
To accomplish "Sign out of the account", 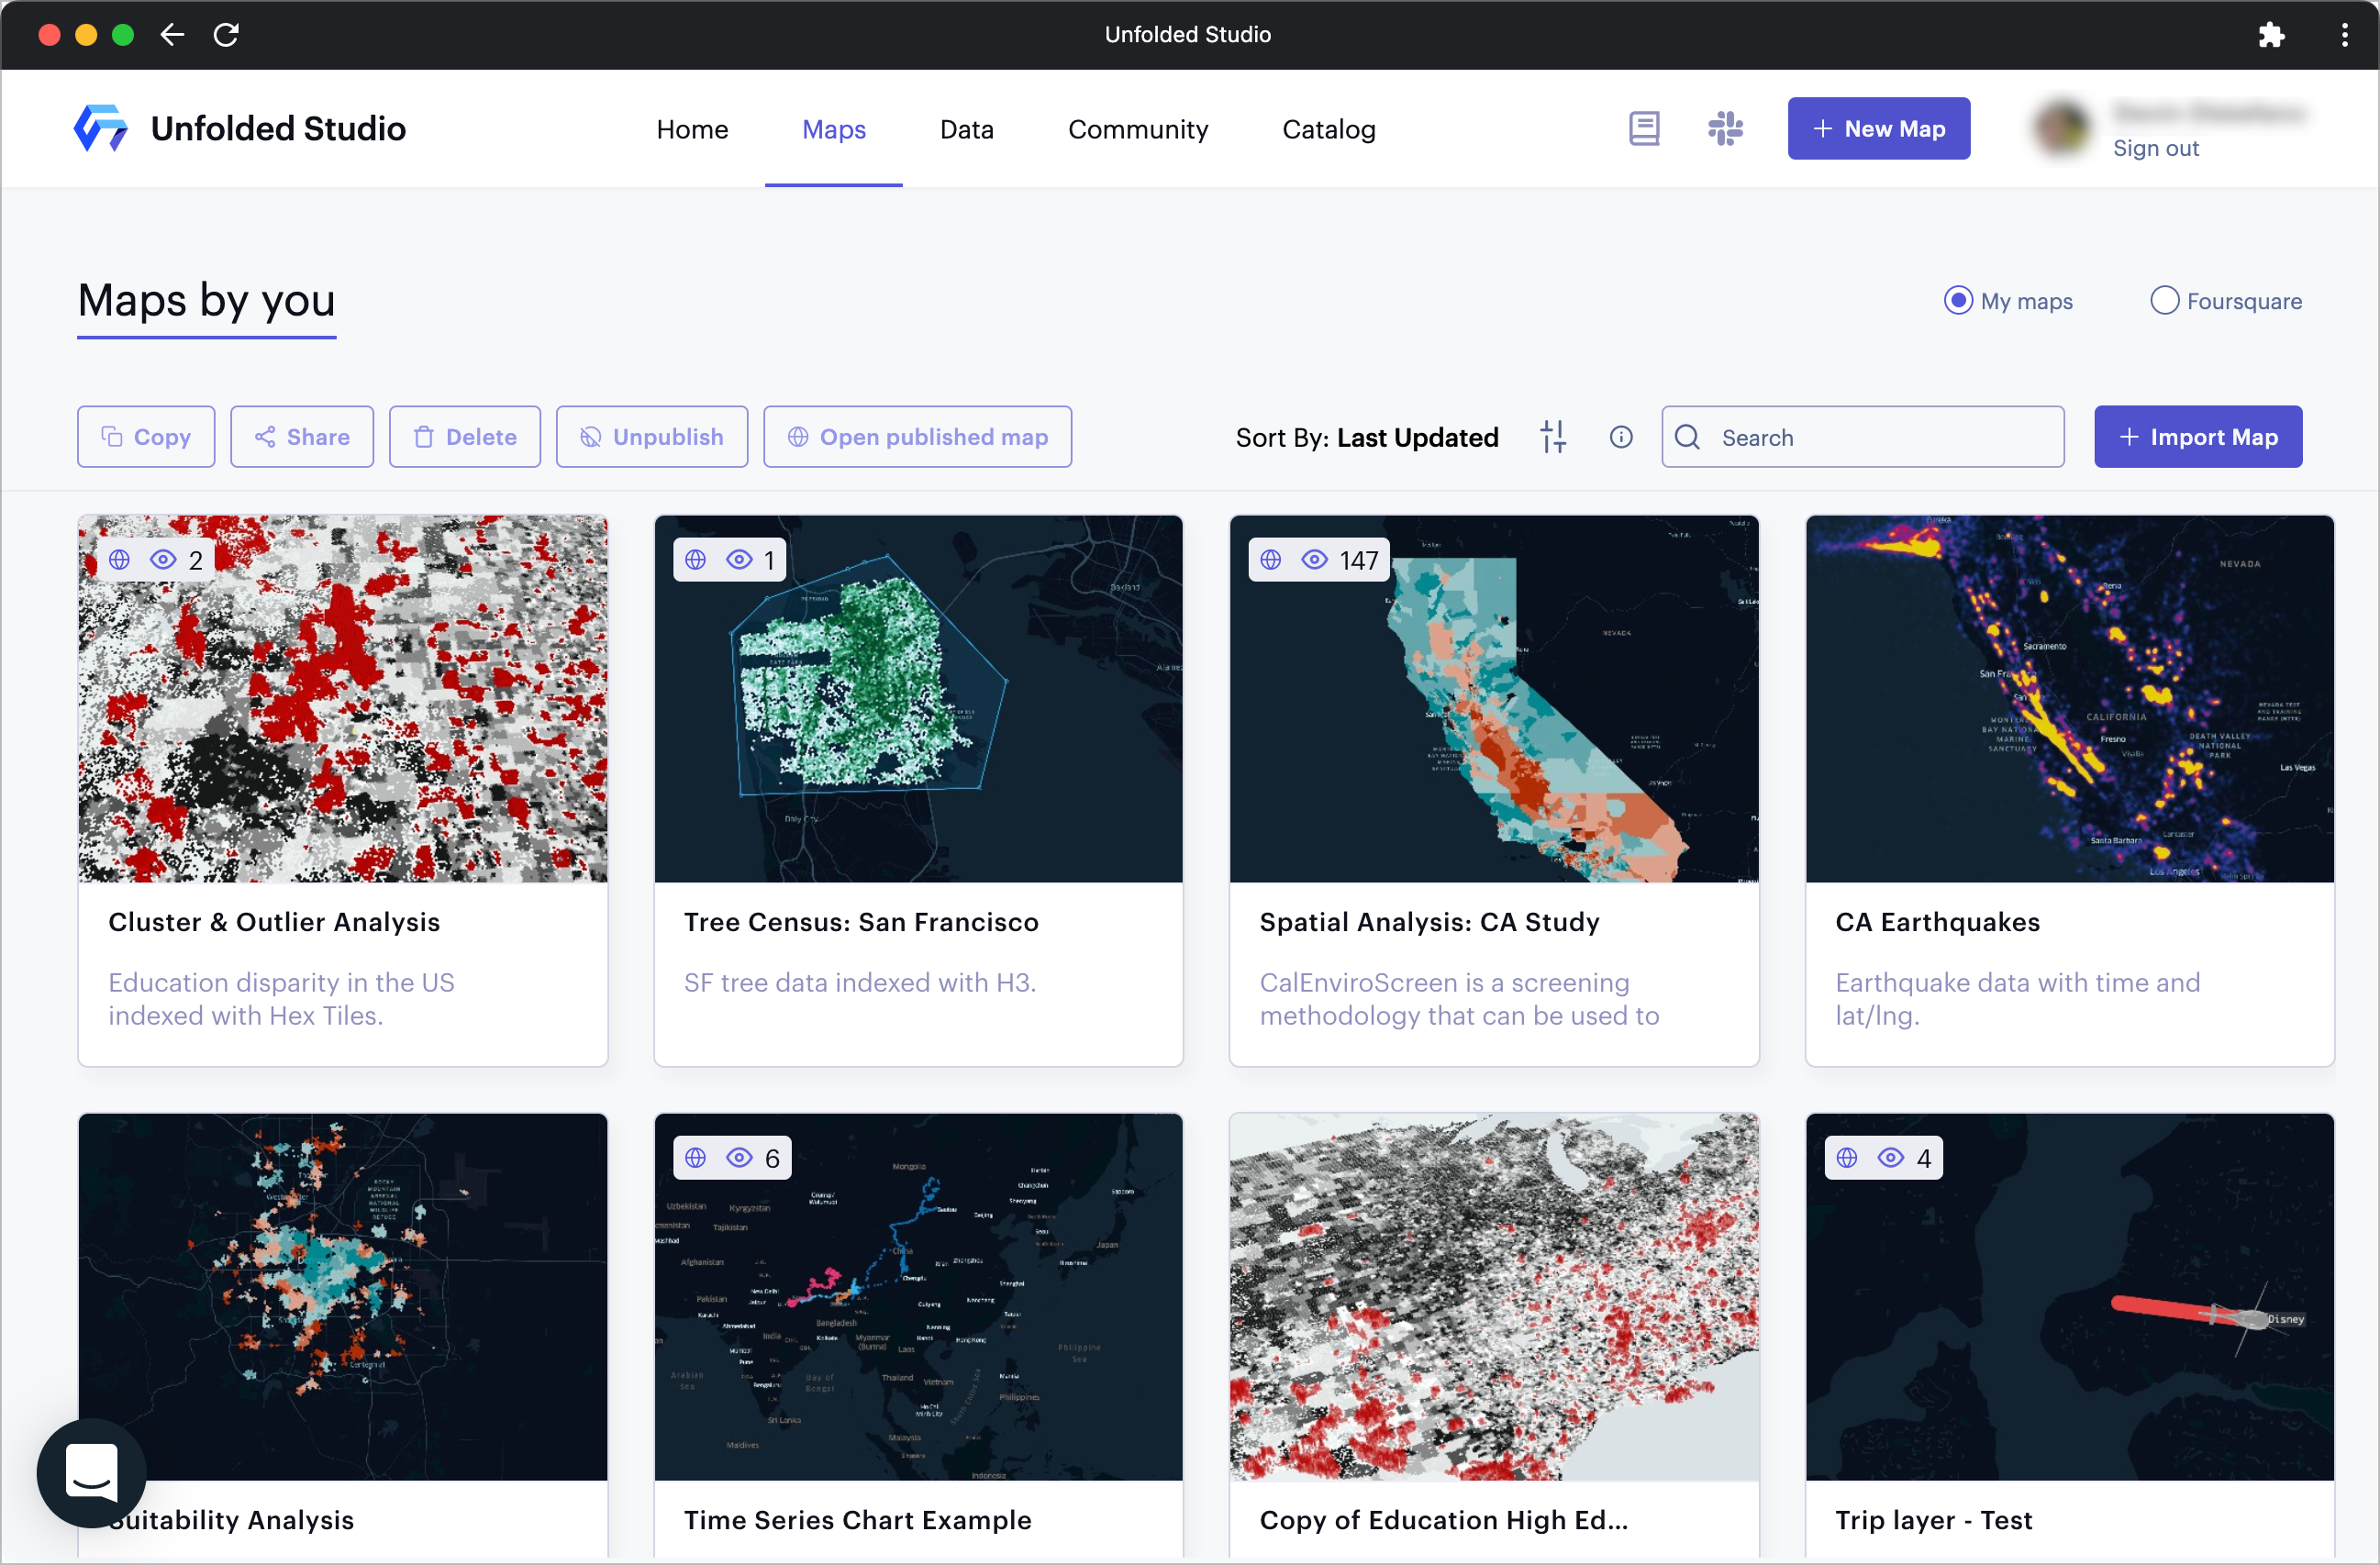I will coord(2156,149).
